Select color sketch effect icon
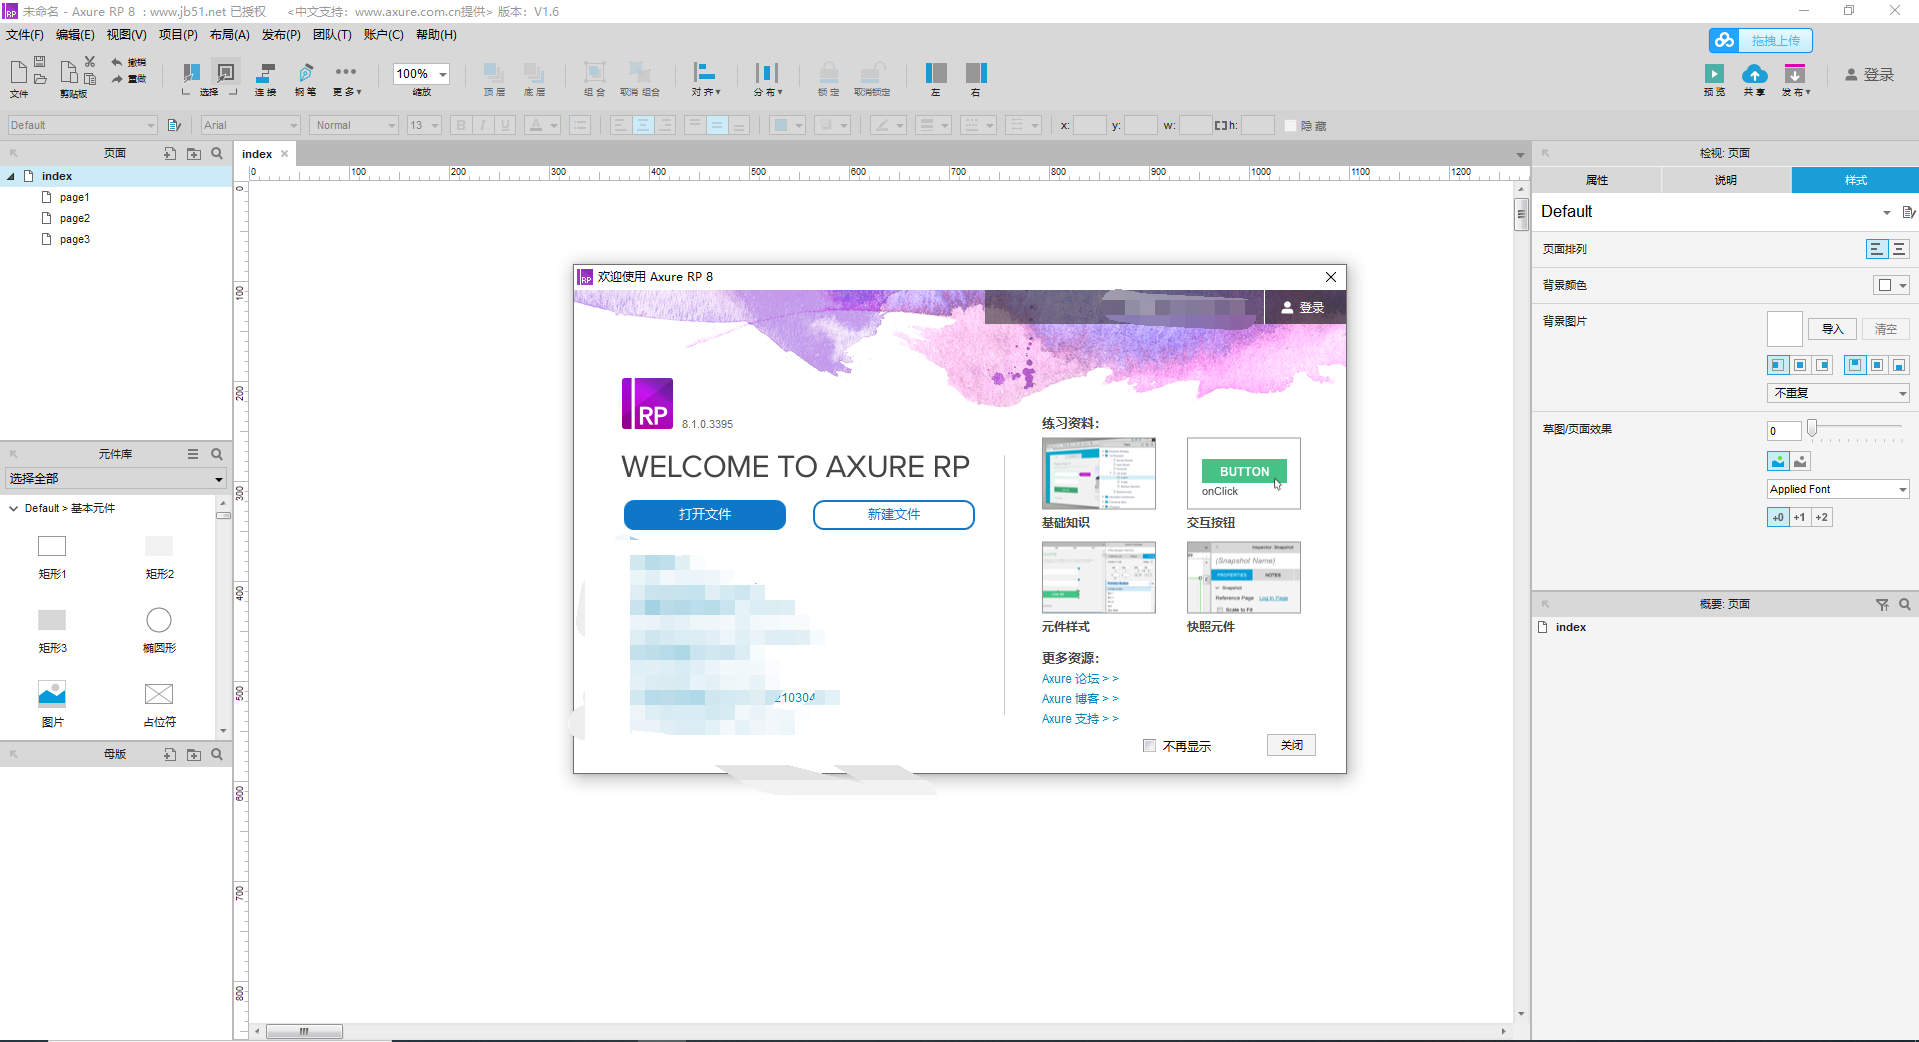1919x1042 pixels. [1778, 461]
